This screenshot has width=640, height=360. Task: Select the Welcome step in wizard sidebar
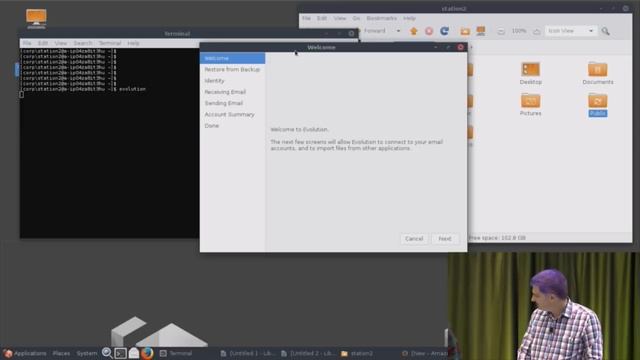[x=232, y=58]
